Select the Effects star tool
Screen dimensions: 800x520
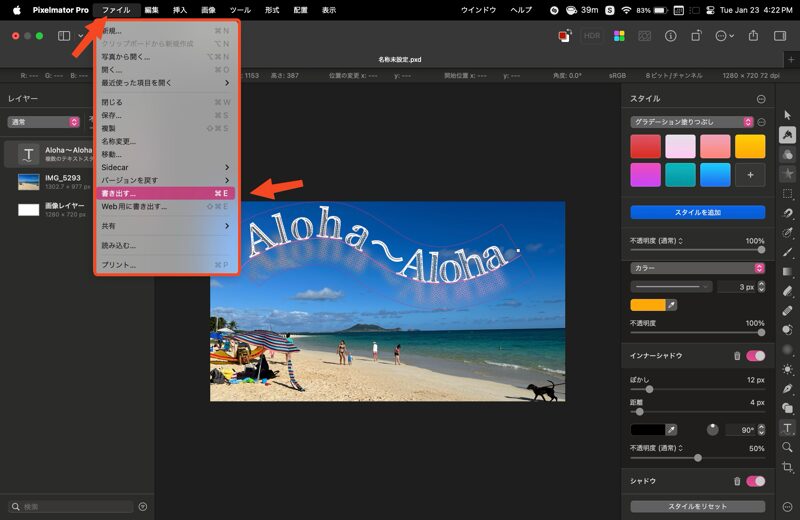pos(787,174)
